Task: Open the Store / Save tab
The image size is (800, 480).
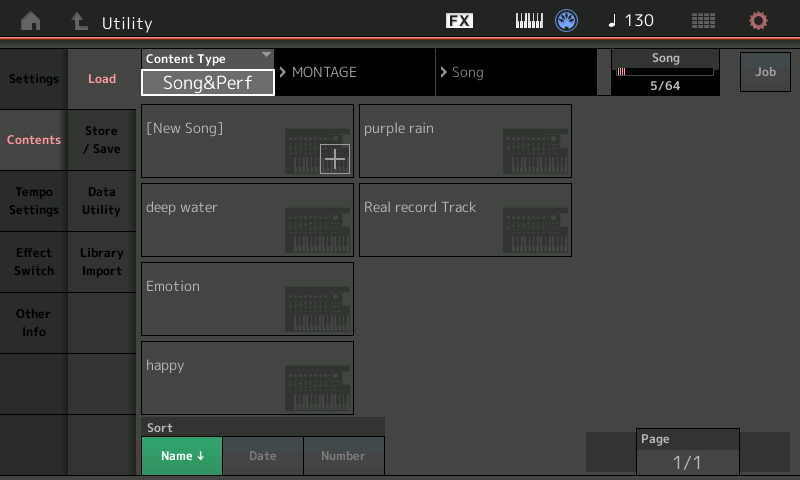Action: click(102, 140)
